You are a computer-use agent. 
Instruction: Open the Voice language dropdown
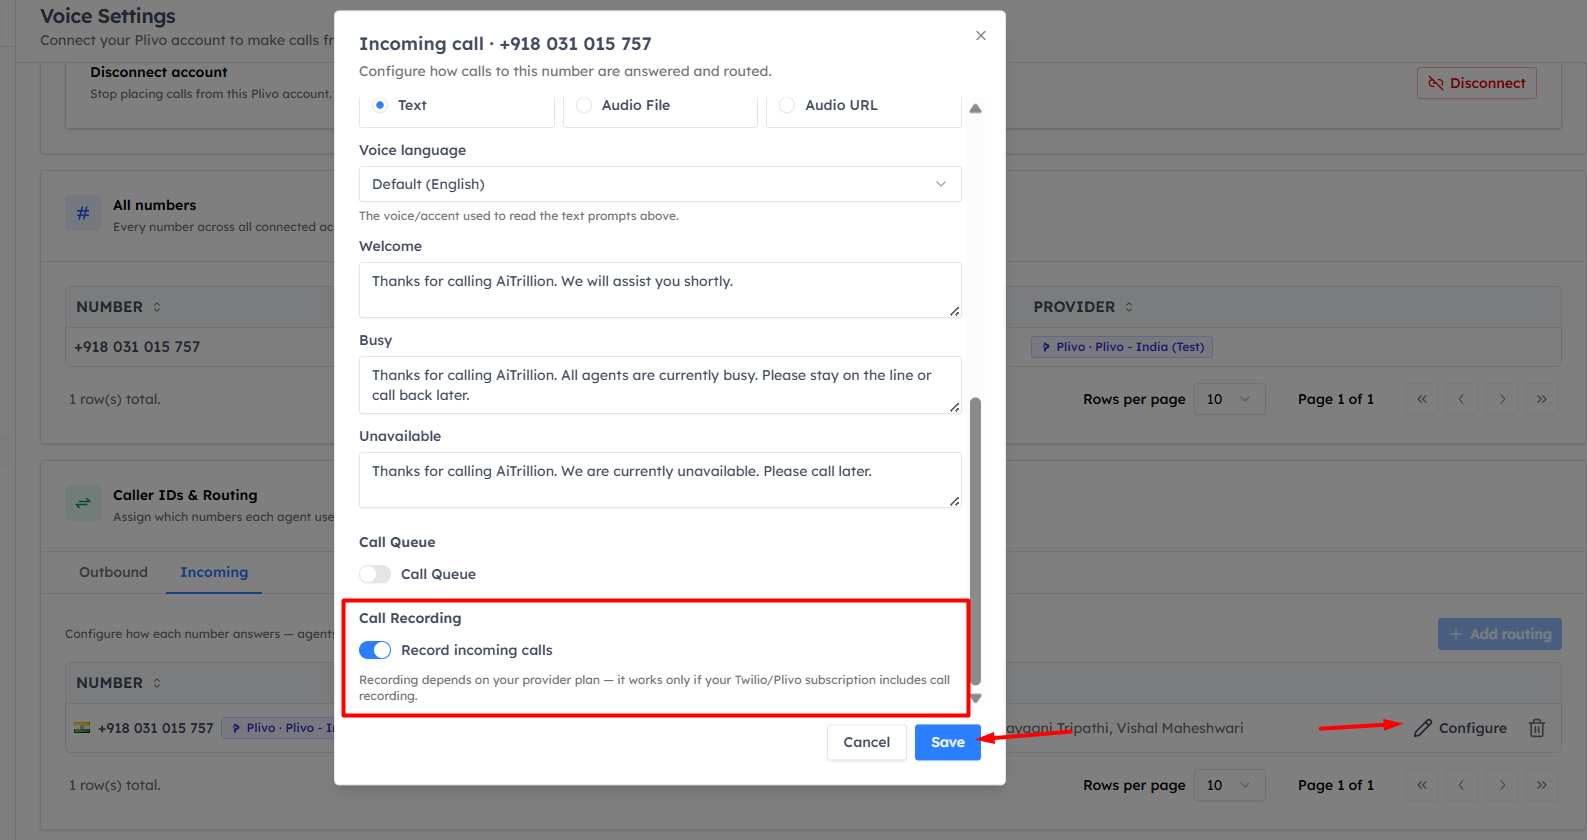pyautogui.click(x=660, y=184)
